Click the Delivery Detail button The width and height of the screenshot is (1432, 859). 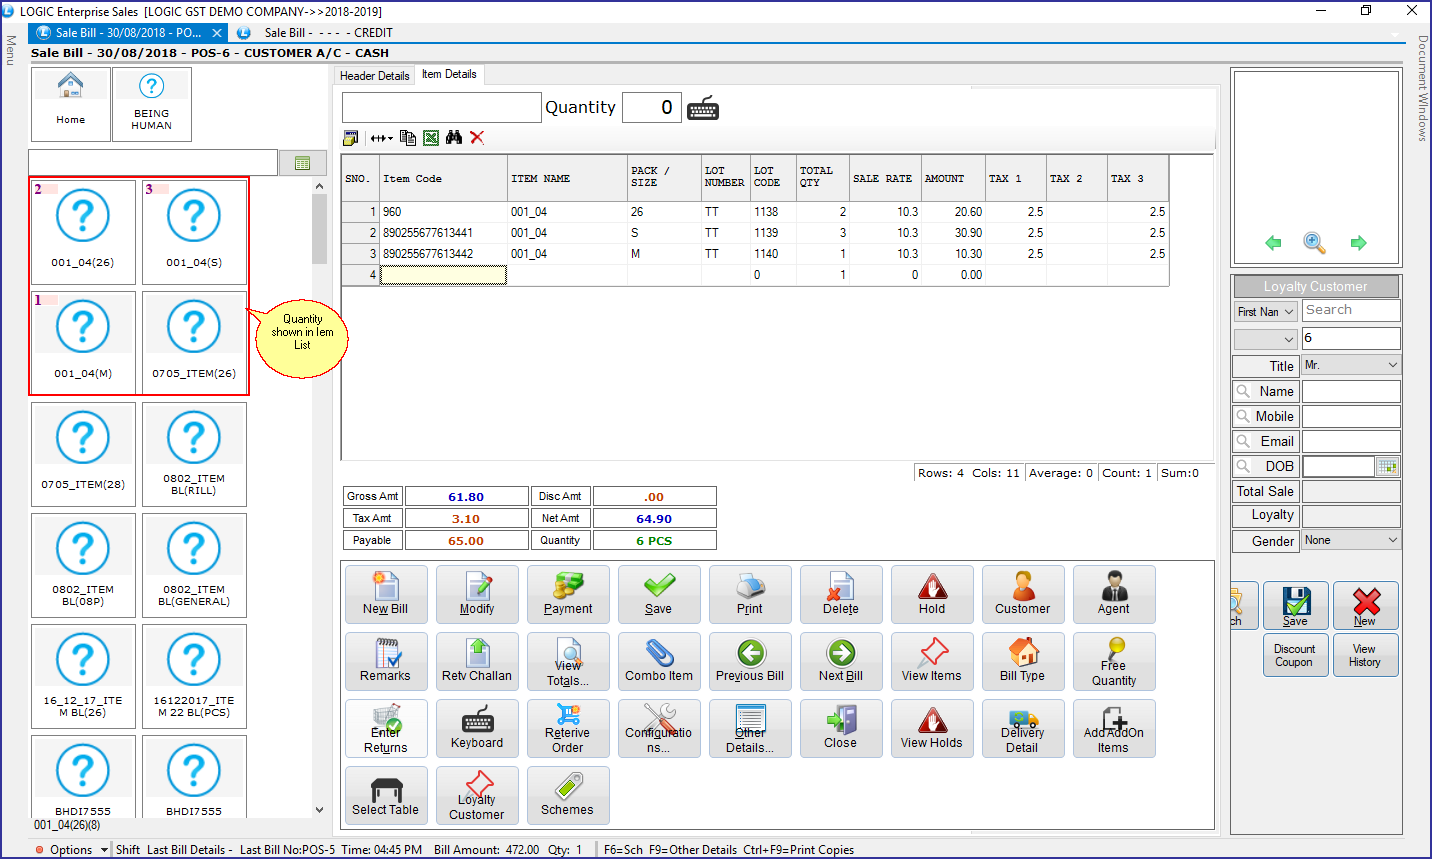[1023, 728]
